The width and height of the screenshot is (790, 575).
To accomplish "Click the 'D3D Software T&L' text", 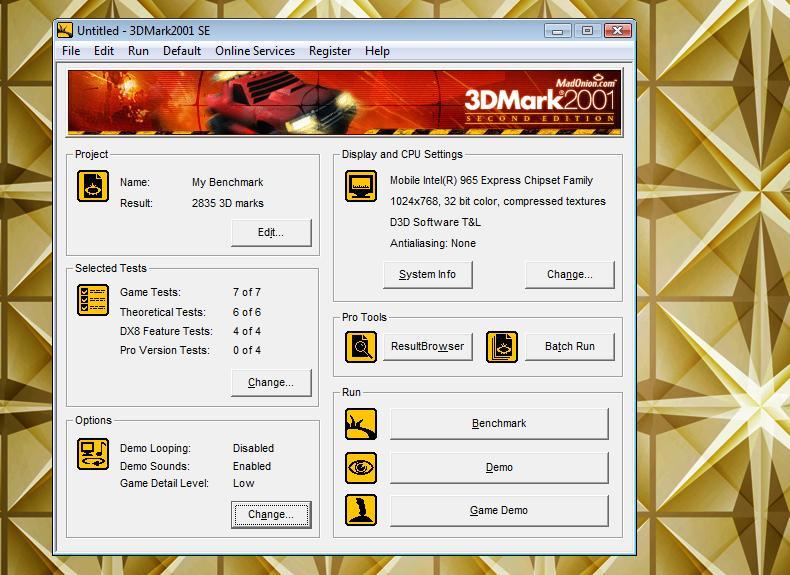I will coord(435,222).
